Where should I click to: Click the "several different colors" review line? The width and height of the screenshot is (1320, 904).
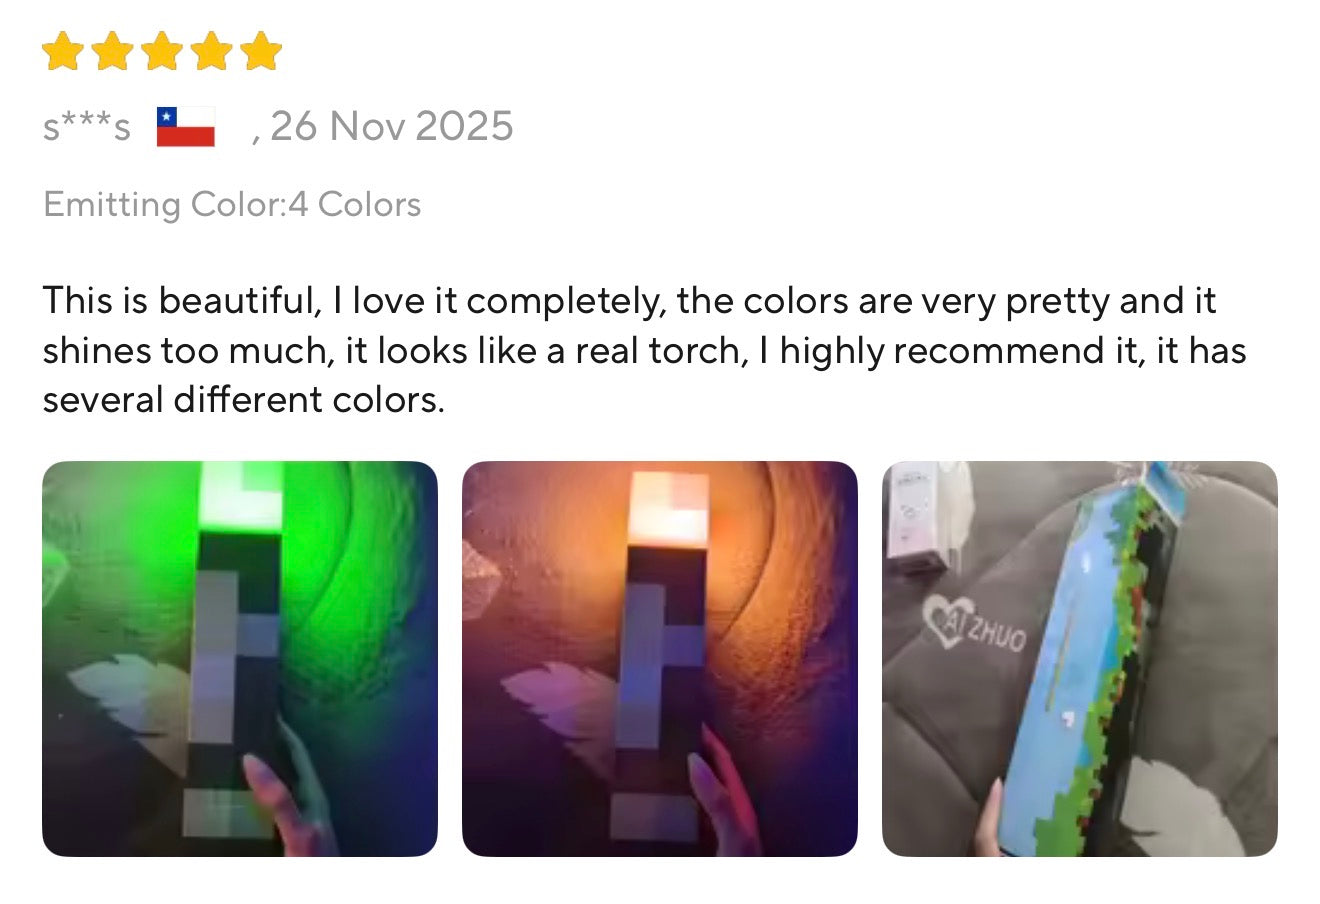click(x=243, y=400)
